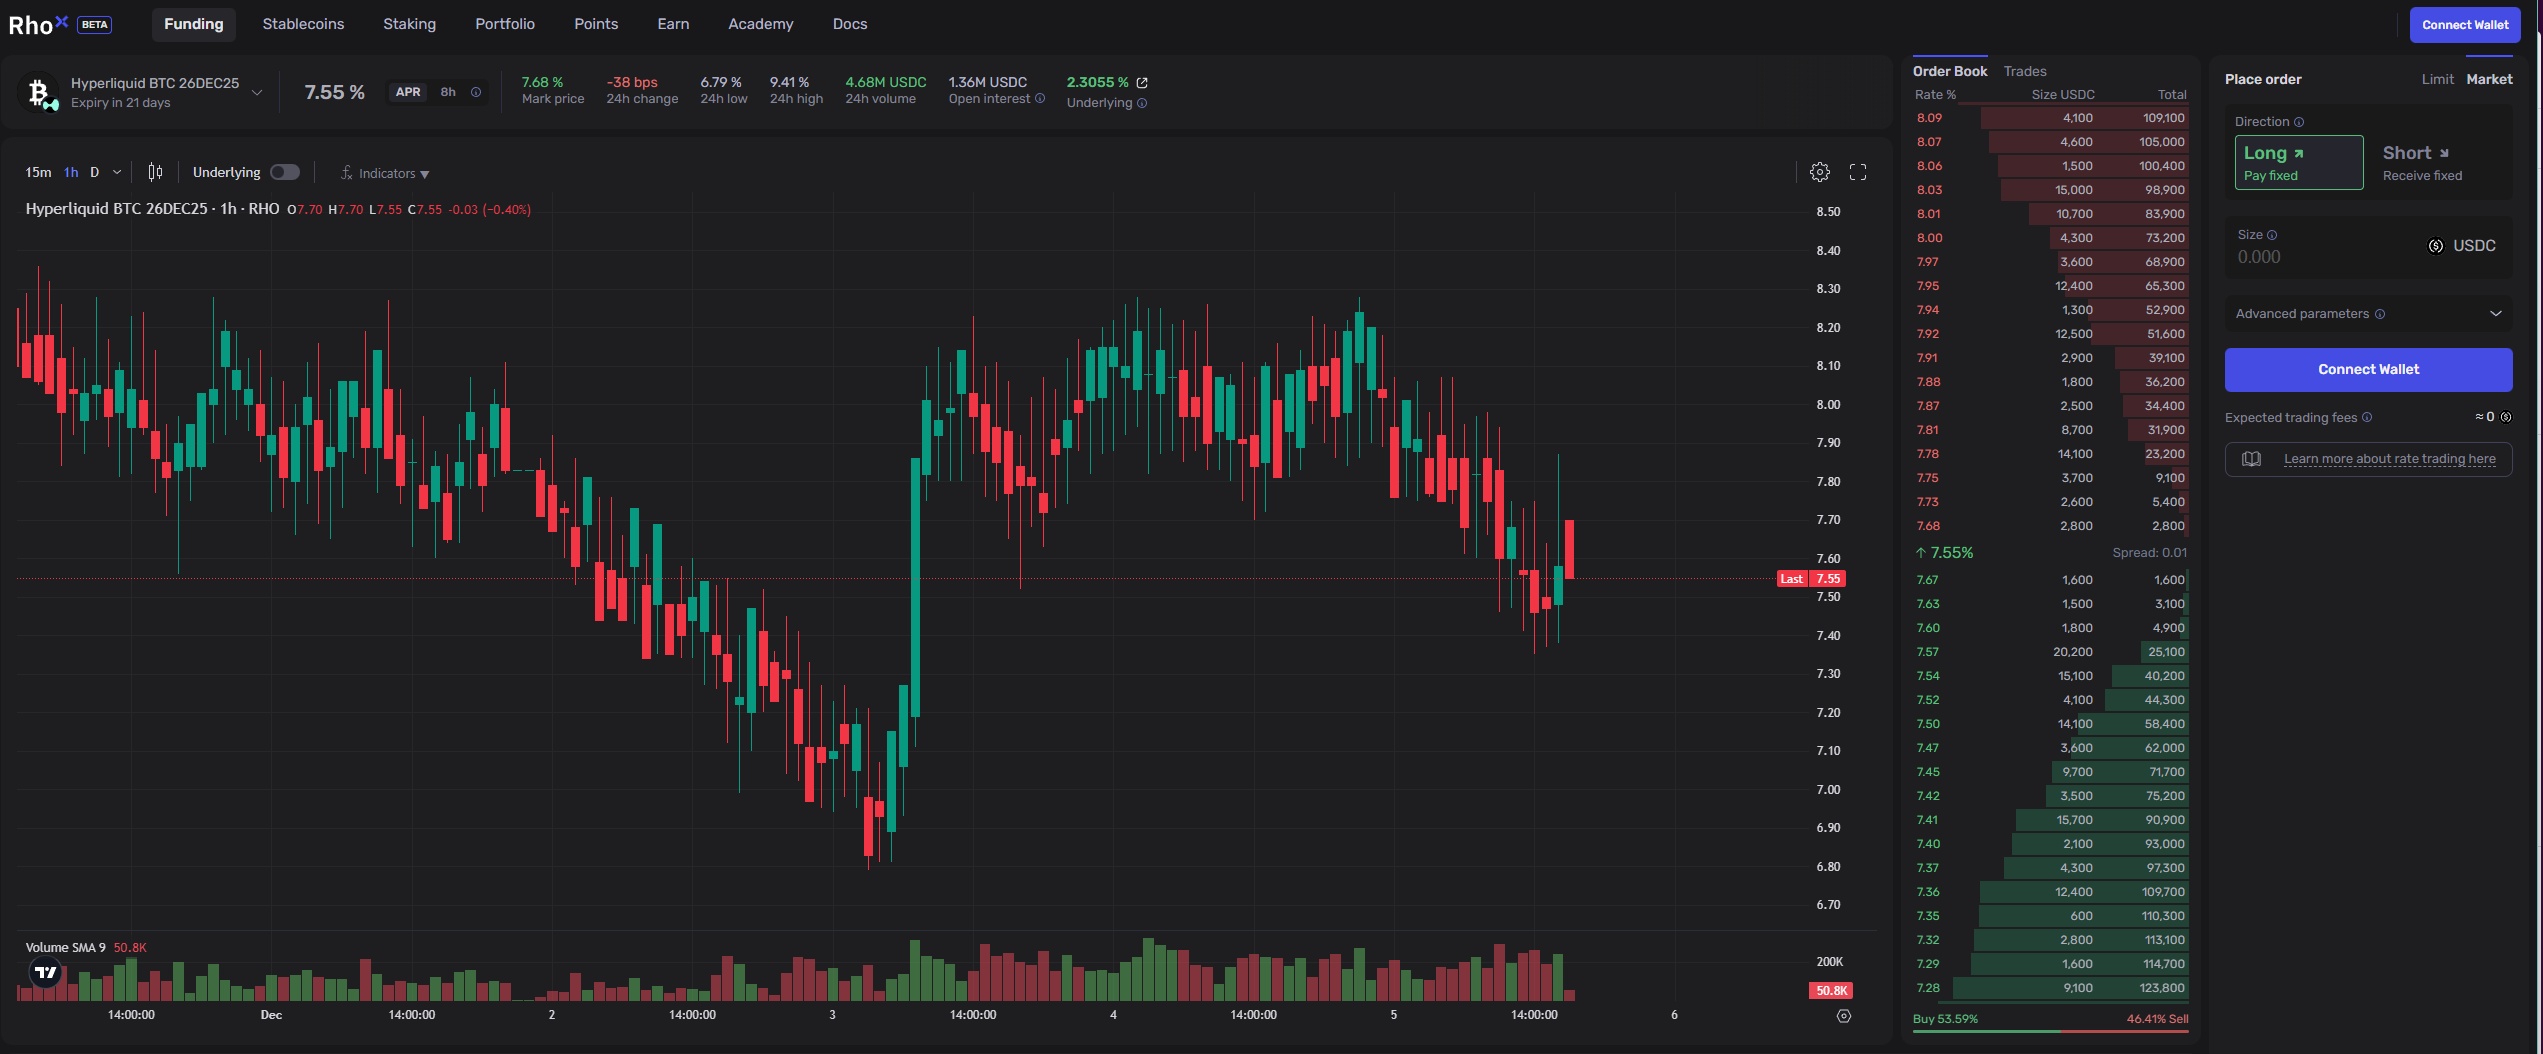Click the Hyperliquid BTC 26DEC25 chart legend title
Image resolution: width=2543 pixels, height=1054 pixels.
tap(152, 209)
